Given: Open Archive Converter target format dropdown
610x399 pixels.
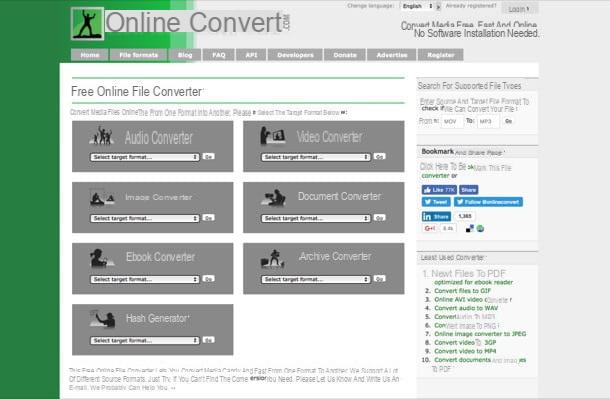Looking at the screenshot, I should tap(316, 279).
